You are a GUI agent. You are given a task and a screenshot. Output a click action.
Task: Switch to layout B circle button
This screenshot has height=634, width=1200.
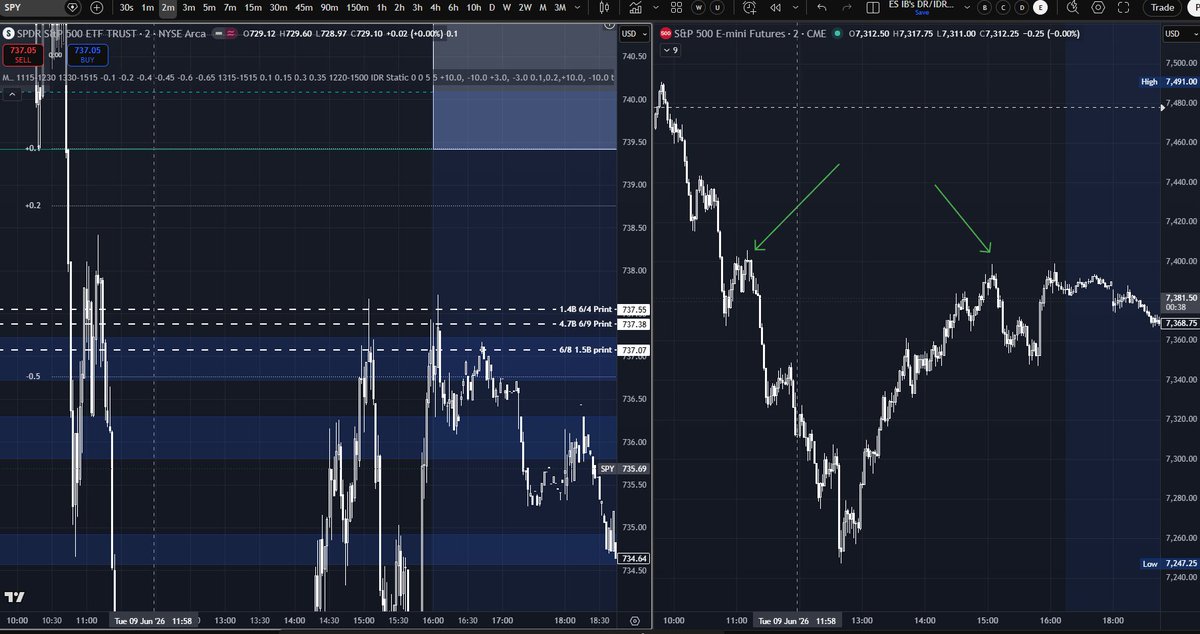(x=984, y=7)
